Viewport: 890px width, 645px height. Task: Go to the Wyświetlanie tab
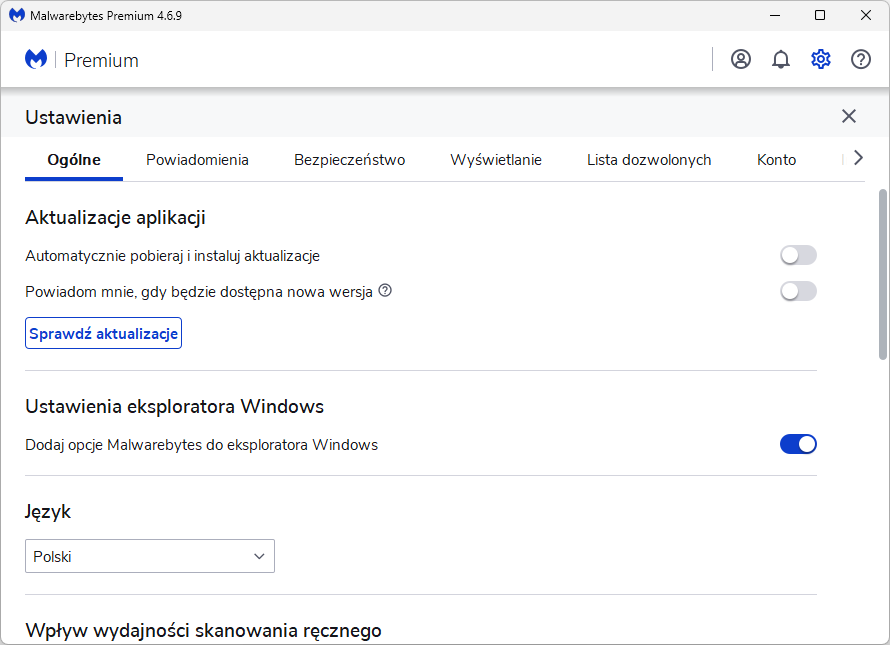[496, 160]
